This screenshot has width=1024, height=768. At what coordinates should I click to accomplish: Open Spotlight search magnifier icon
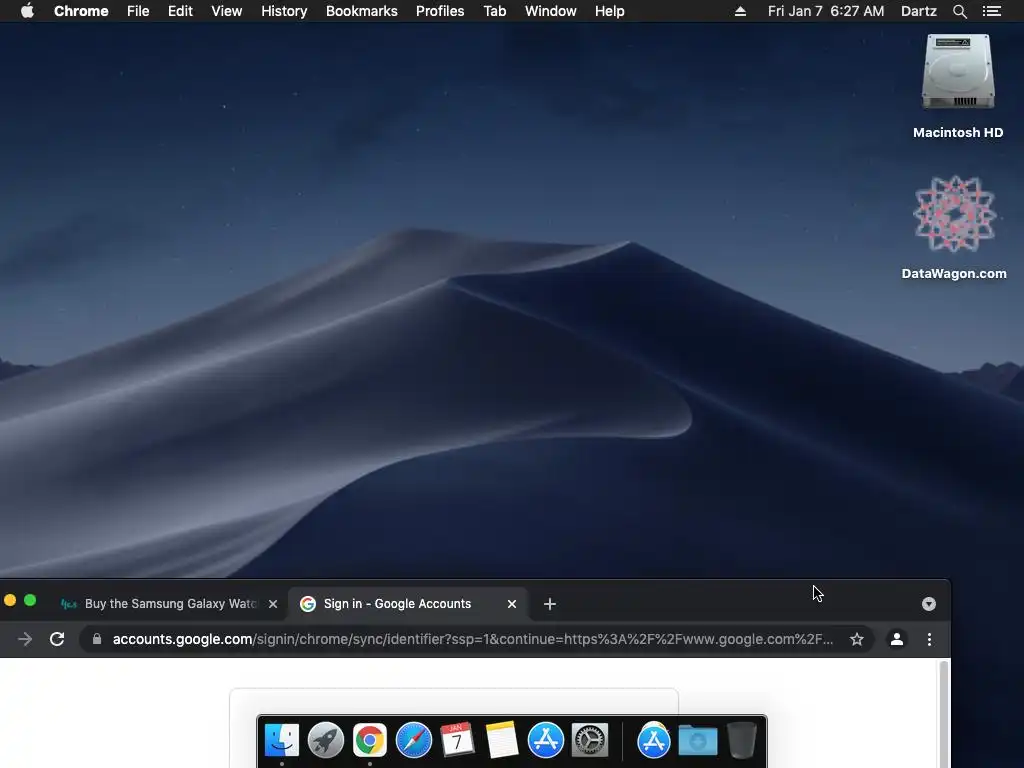(959, 11)
